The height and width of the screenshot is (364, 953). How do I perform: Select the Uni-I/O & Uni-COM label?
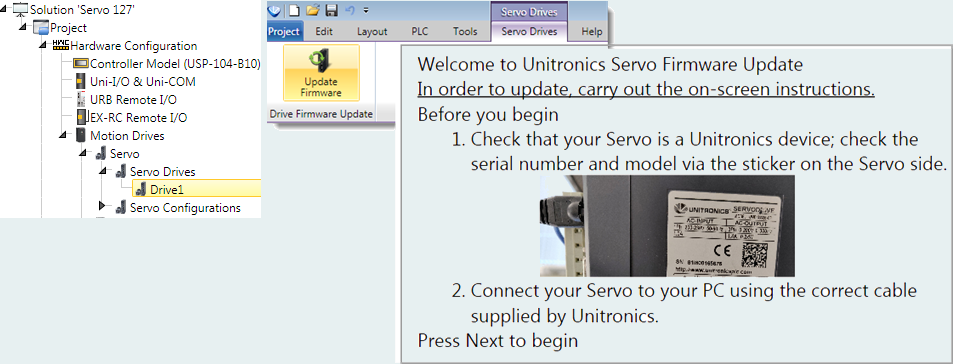pyautogui.click(x=143, y=81)
